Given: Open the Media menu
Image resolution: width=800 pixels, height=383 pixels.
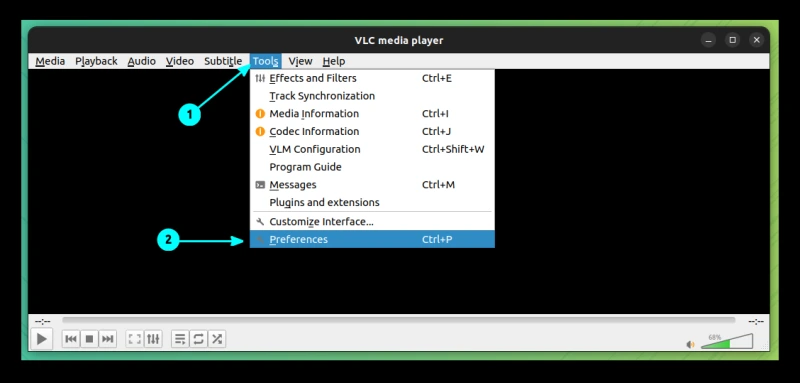Looking at the screenshot, I should point(50,61).
